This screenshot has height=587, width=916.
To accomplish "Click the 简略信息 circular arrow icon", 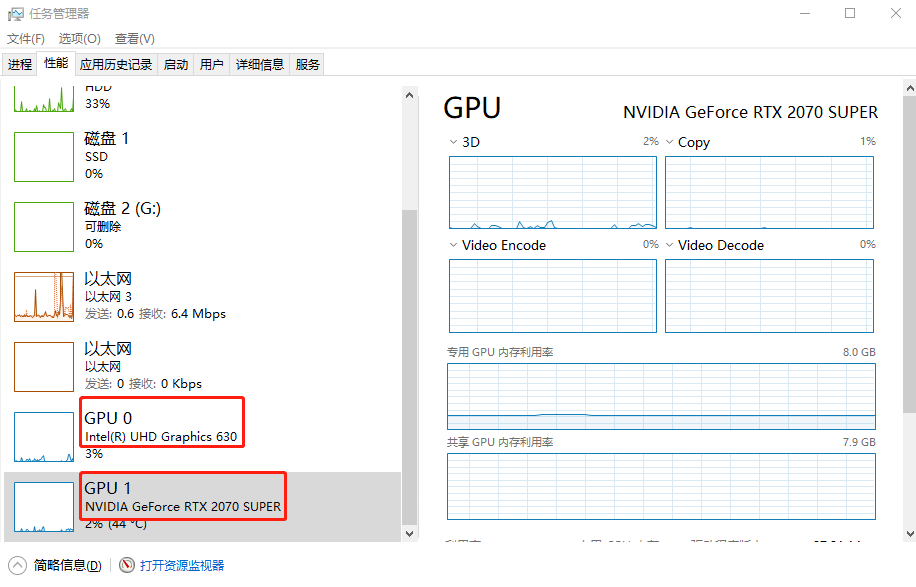I will coord(18,565).
